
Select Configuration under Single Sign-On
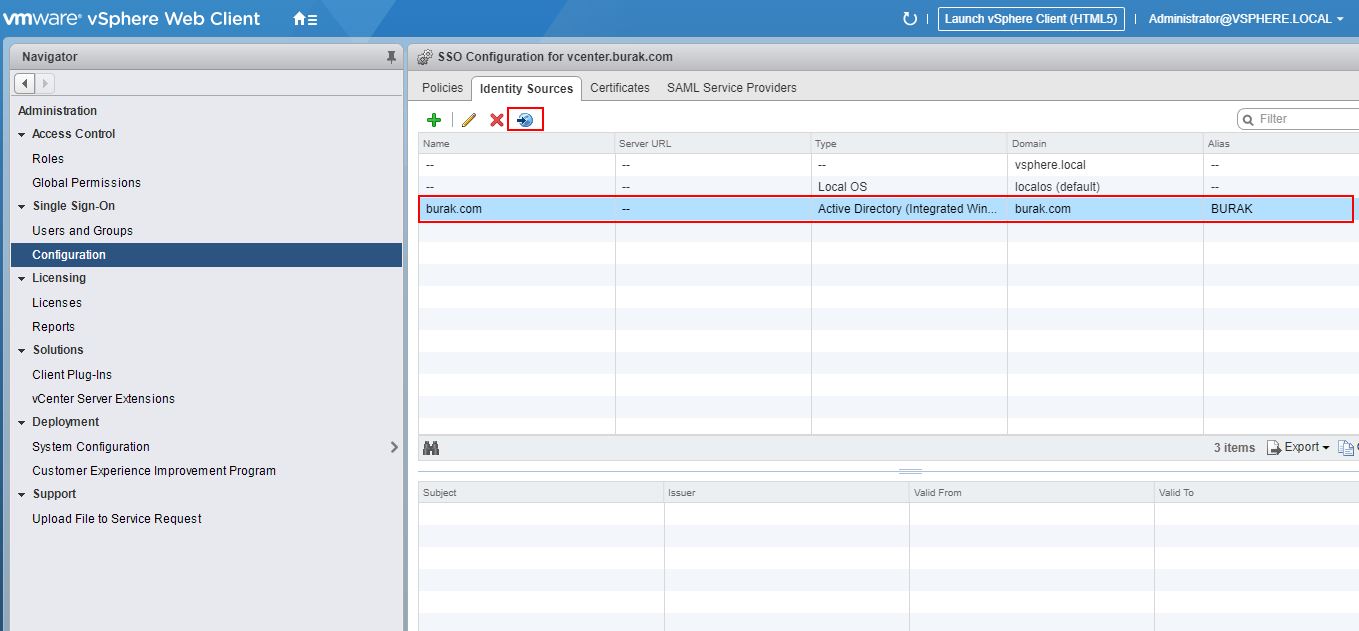click(x=206, y=255)
